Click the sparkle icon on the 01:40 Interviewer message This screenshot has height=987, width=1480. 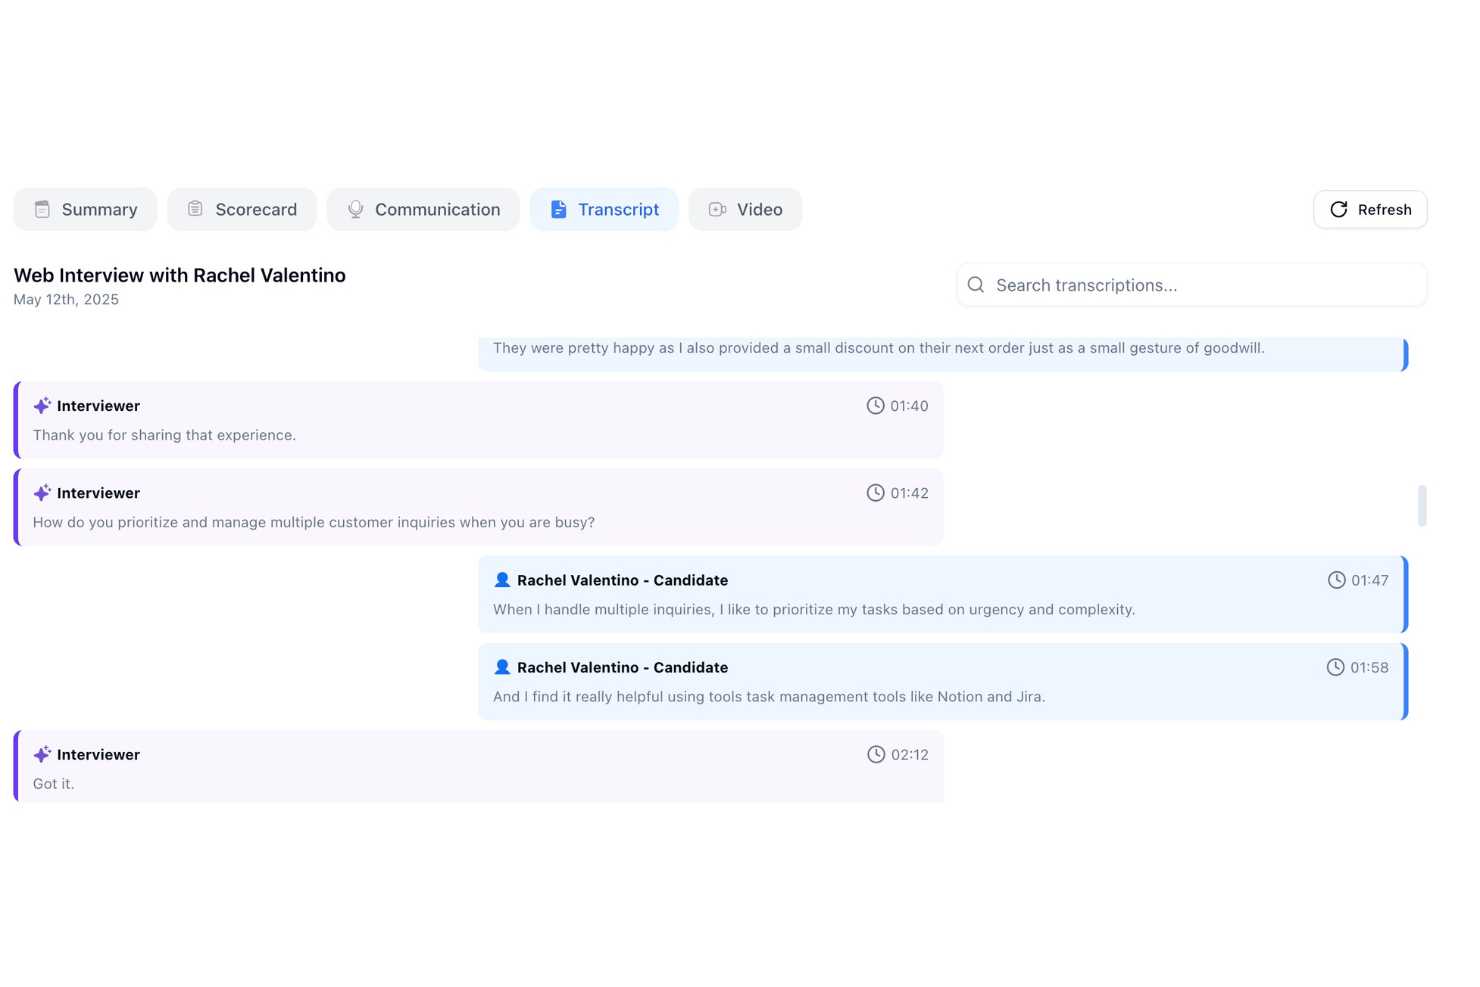tap(42, 405)
